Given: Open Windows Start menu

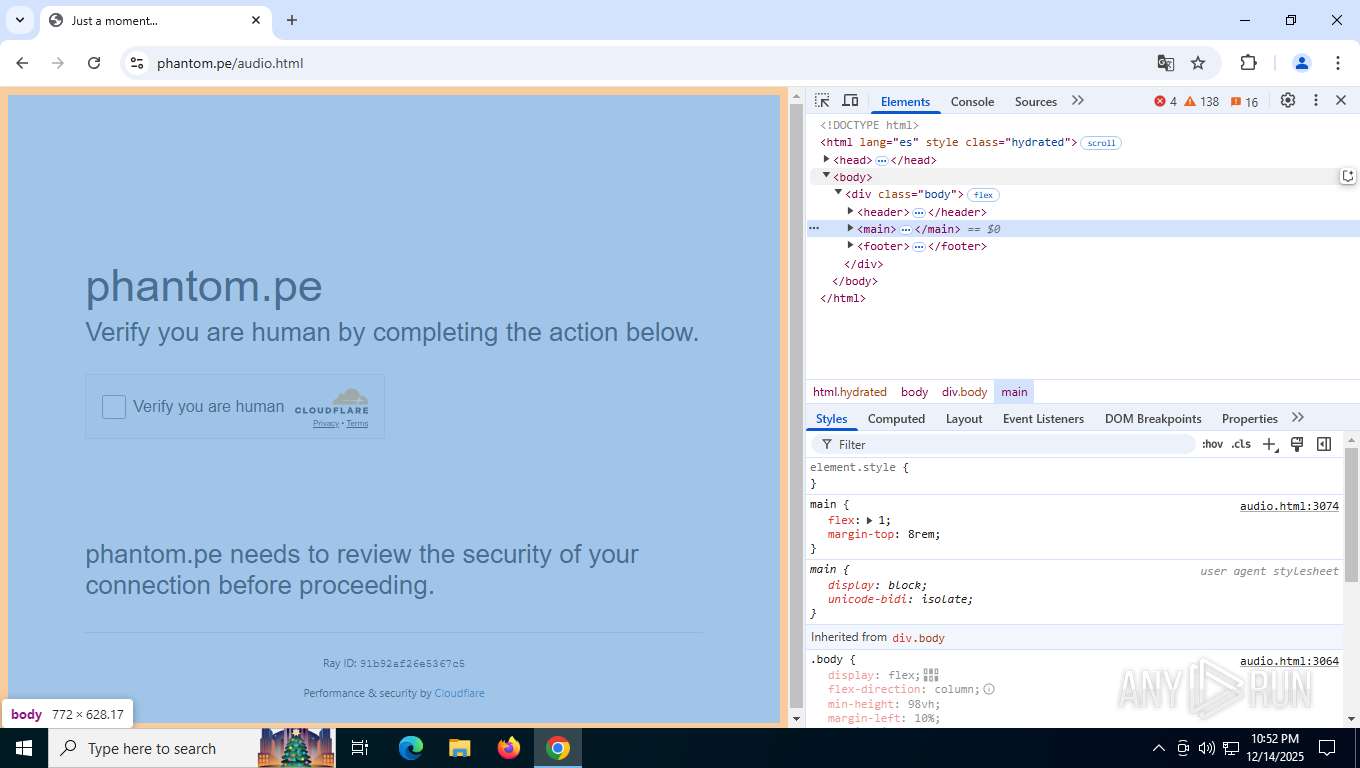Looking at the screenshot, I should [23, 748].
